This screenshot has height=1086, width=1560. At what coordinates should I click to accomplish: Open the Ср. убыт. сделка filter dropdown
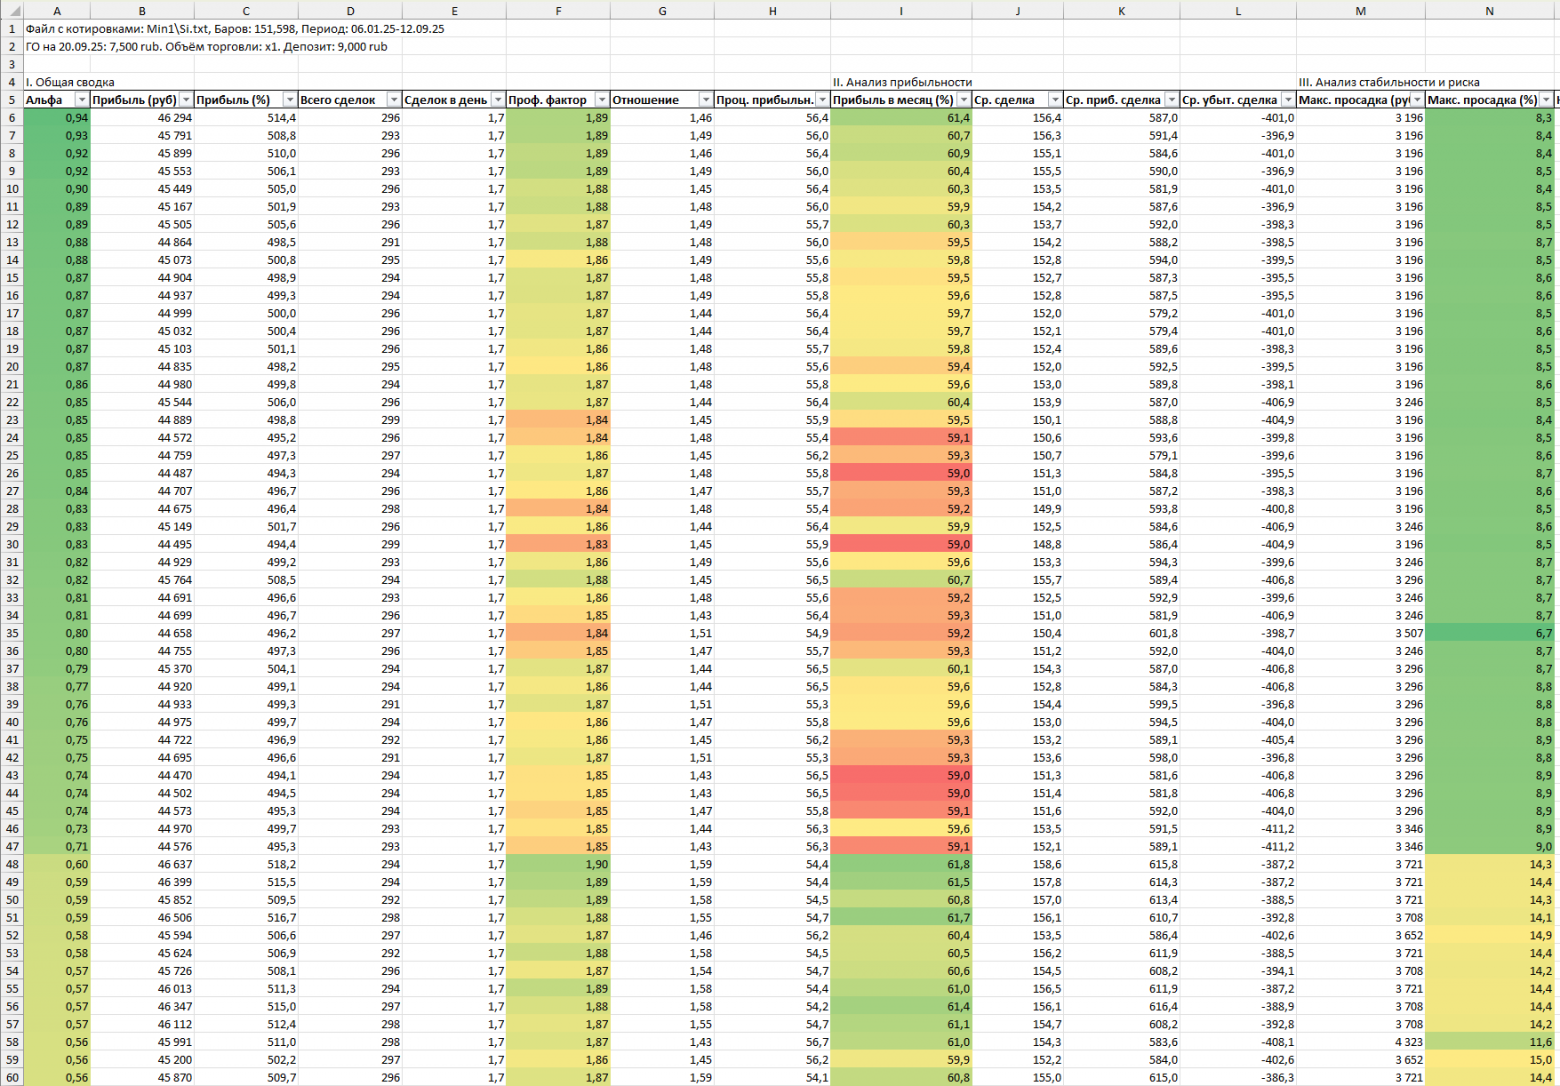(x=1288, y=100)
